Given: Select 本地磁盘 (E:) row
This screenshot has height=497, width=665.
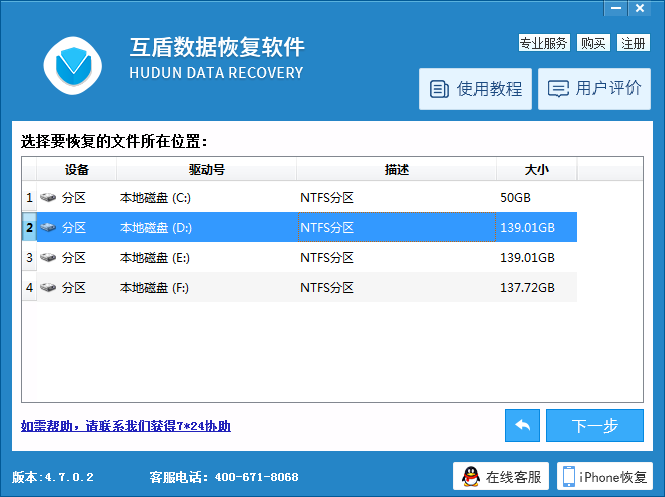Looking at the screenshot, I should coord(299,257).
